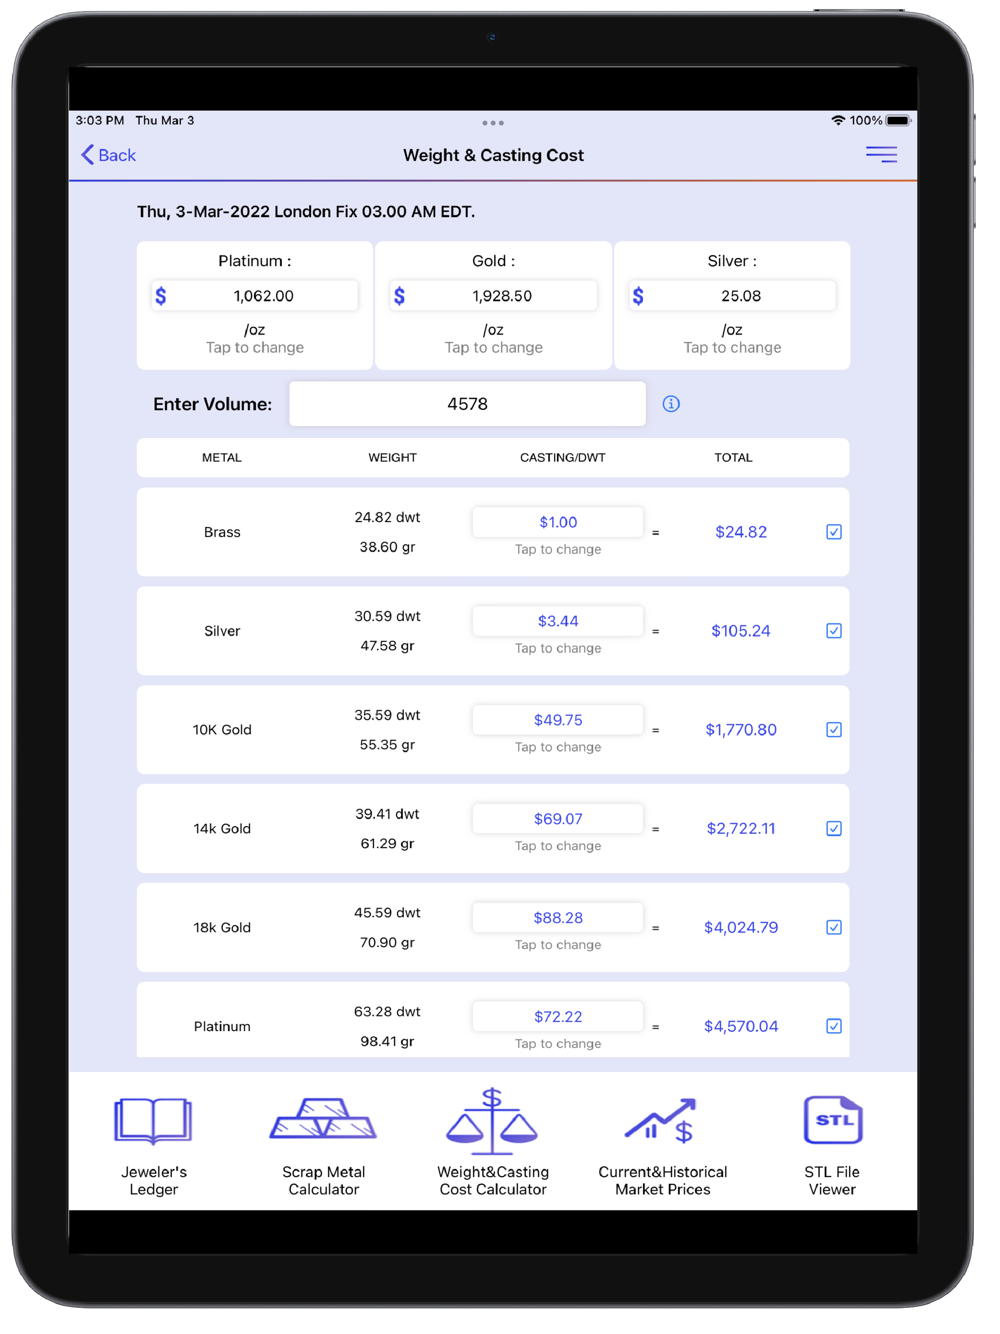This screenshot has width=1000, height=1334.
Task: Uncheck the Silver row checkbox
Action: click(x=834, y=631)
